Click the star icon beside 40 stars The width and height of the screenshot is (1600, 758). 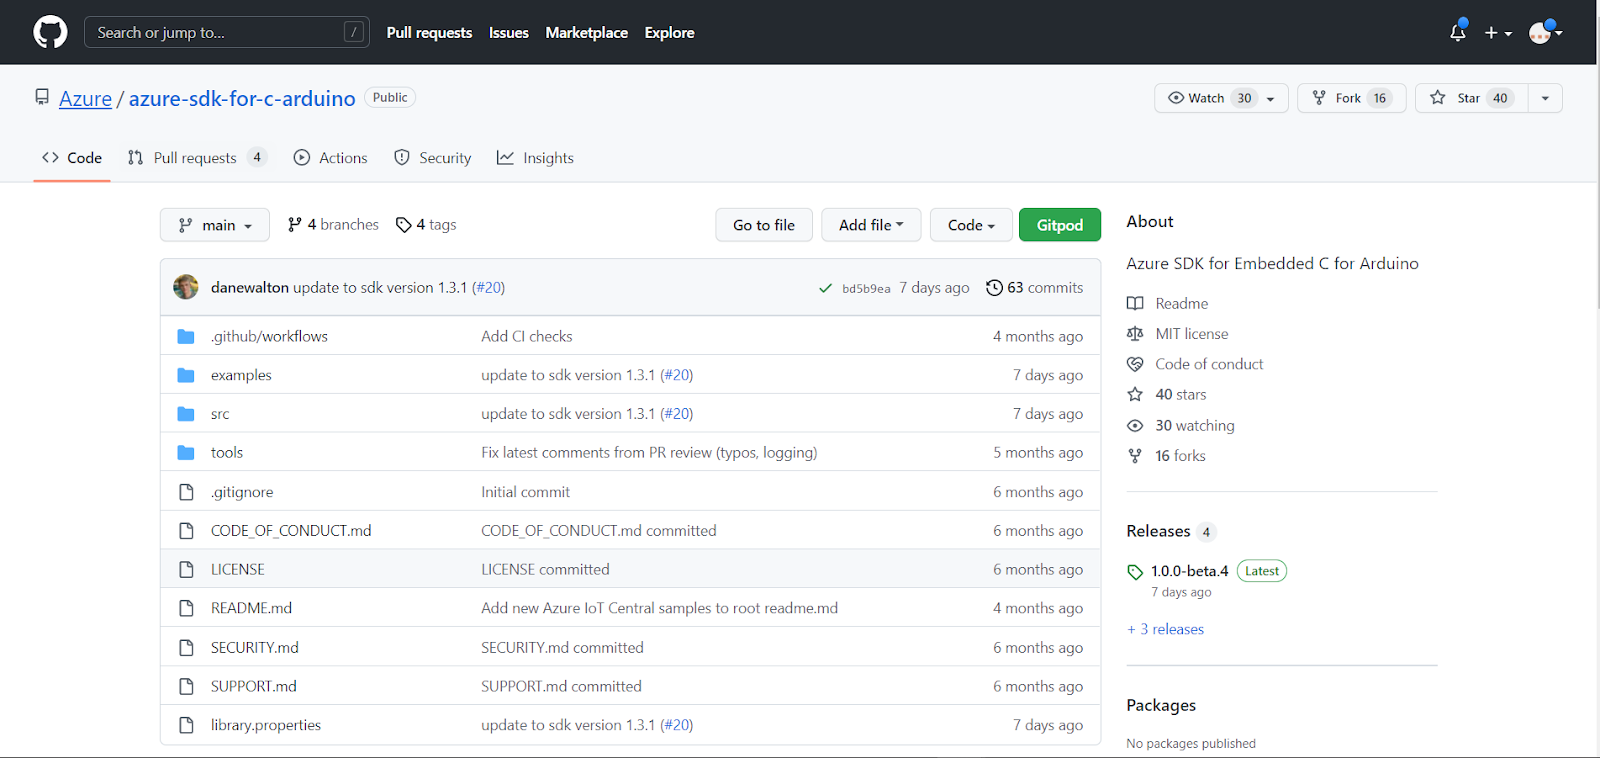(x=1135, y=395)
